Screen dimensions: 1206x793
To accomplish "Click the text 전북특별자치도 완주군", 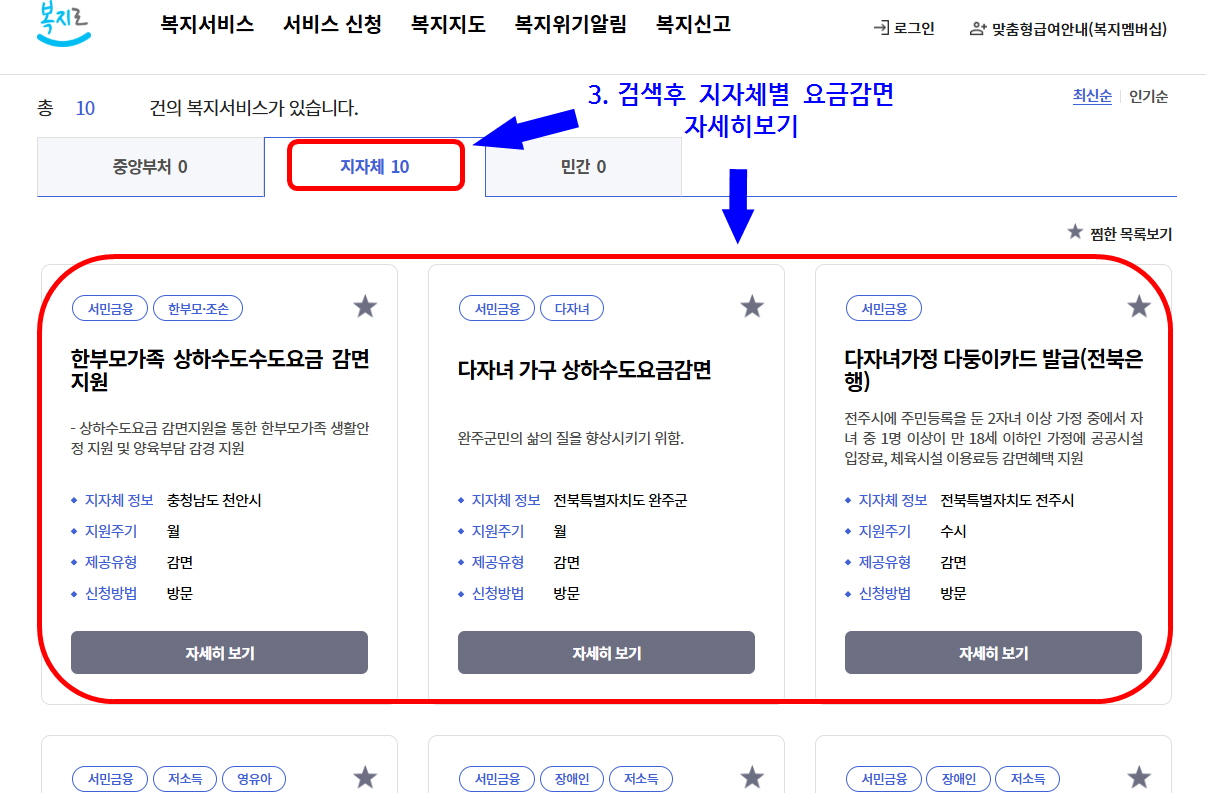I will 621,500.
